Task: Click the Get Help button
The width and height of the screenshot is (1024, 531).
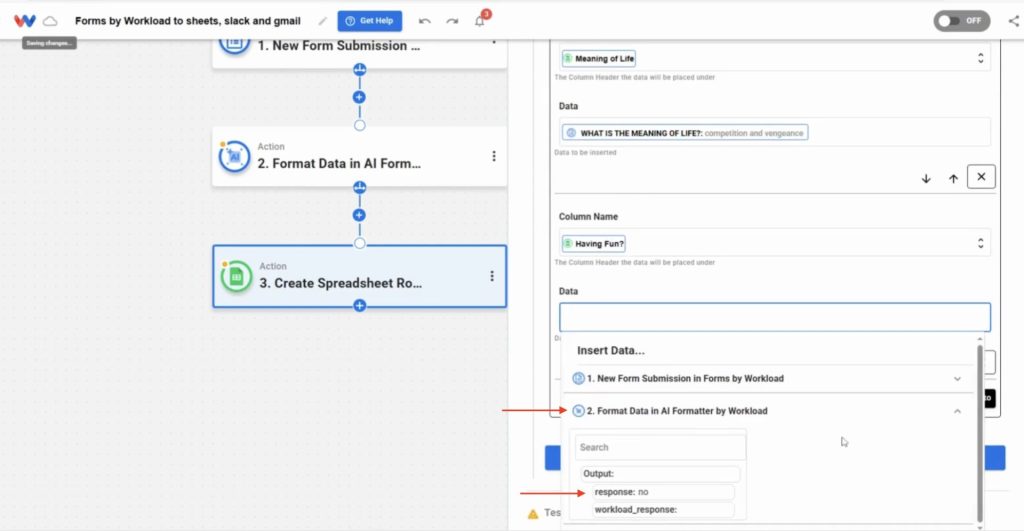Action: click(x=370, y=21)
